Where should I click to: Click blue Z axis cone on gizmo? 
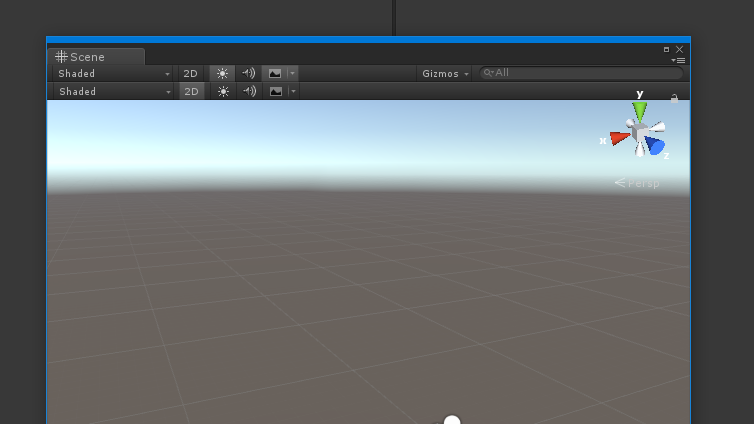point(655,145)
